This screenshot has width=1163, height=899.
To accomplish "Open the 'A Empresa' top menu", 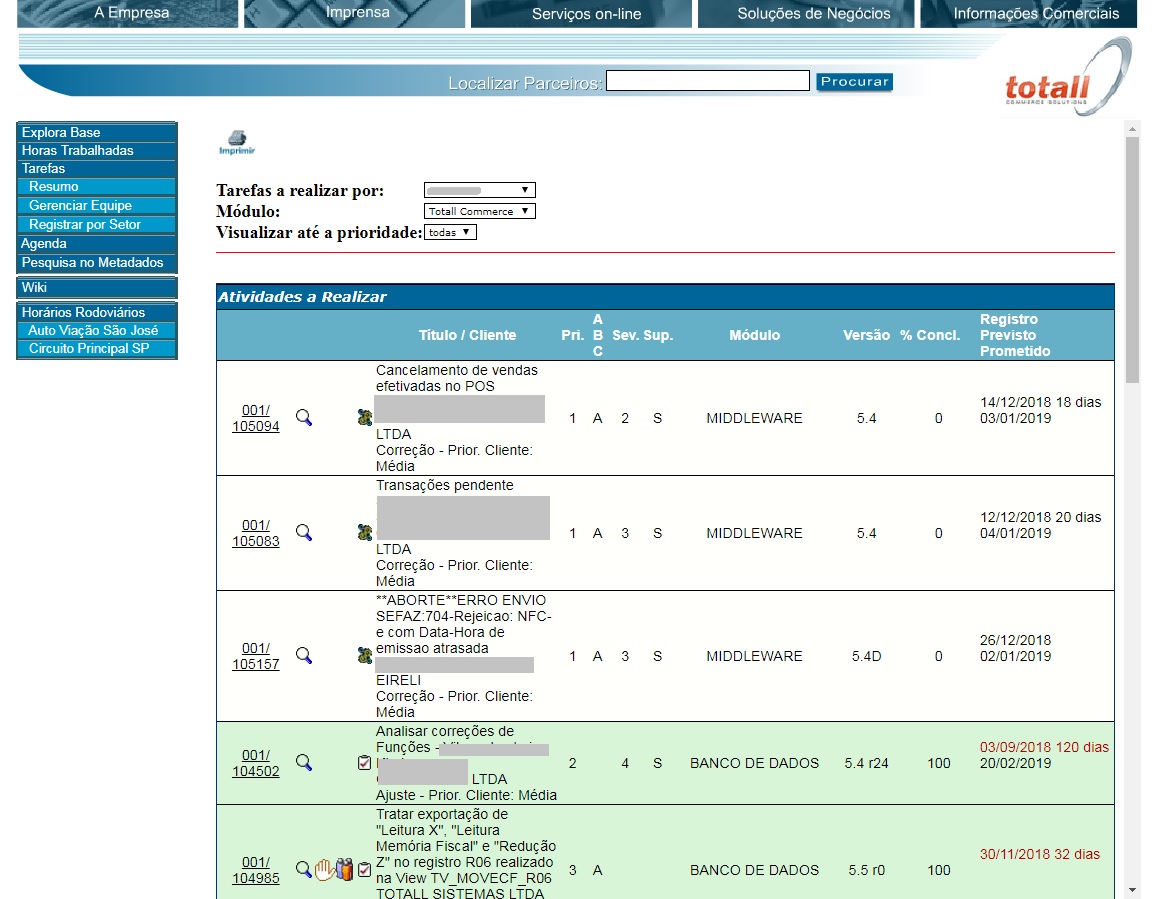I will click(x=128, y=13).
